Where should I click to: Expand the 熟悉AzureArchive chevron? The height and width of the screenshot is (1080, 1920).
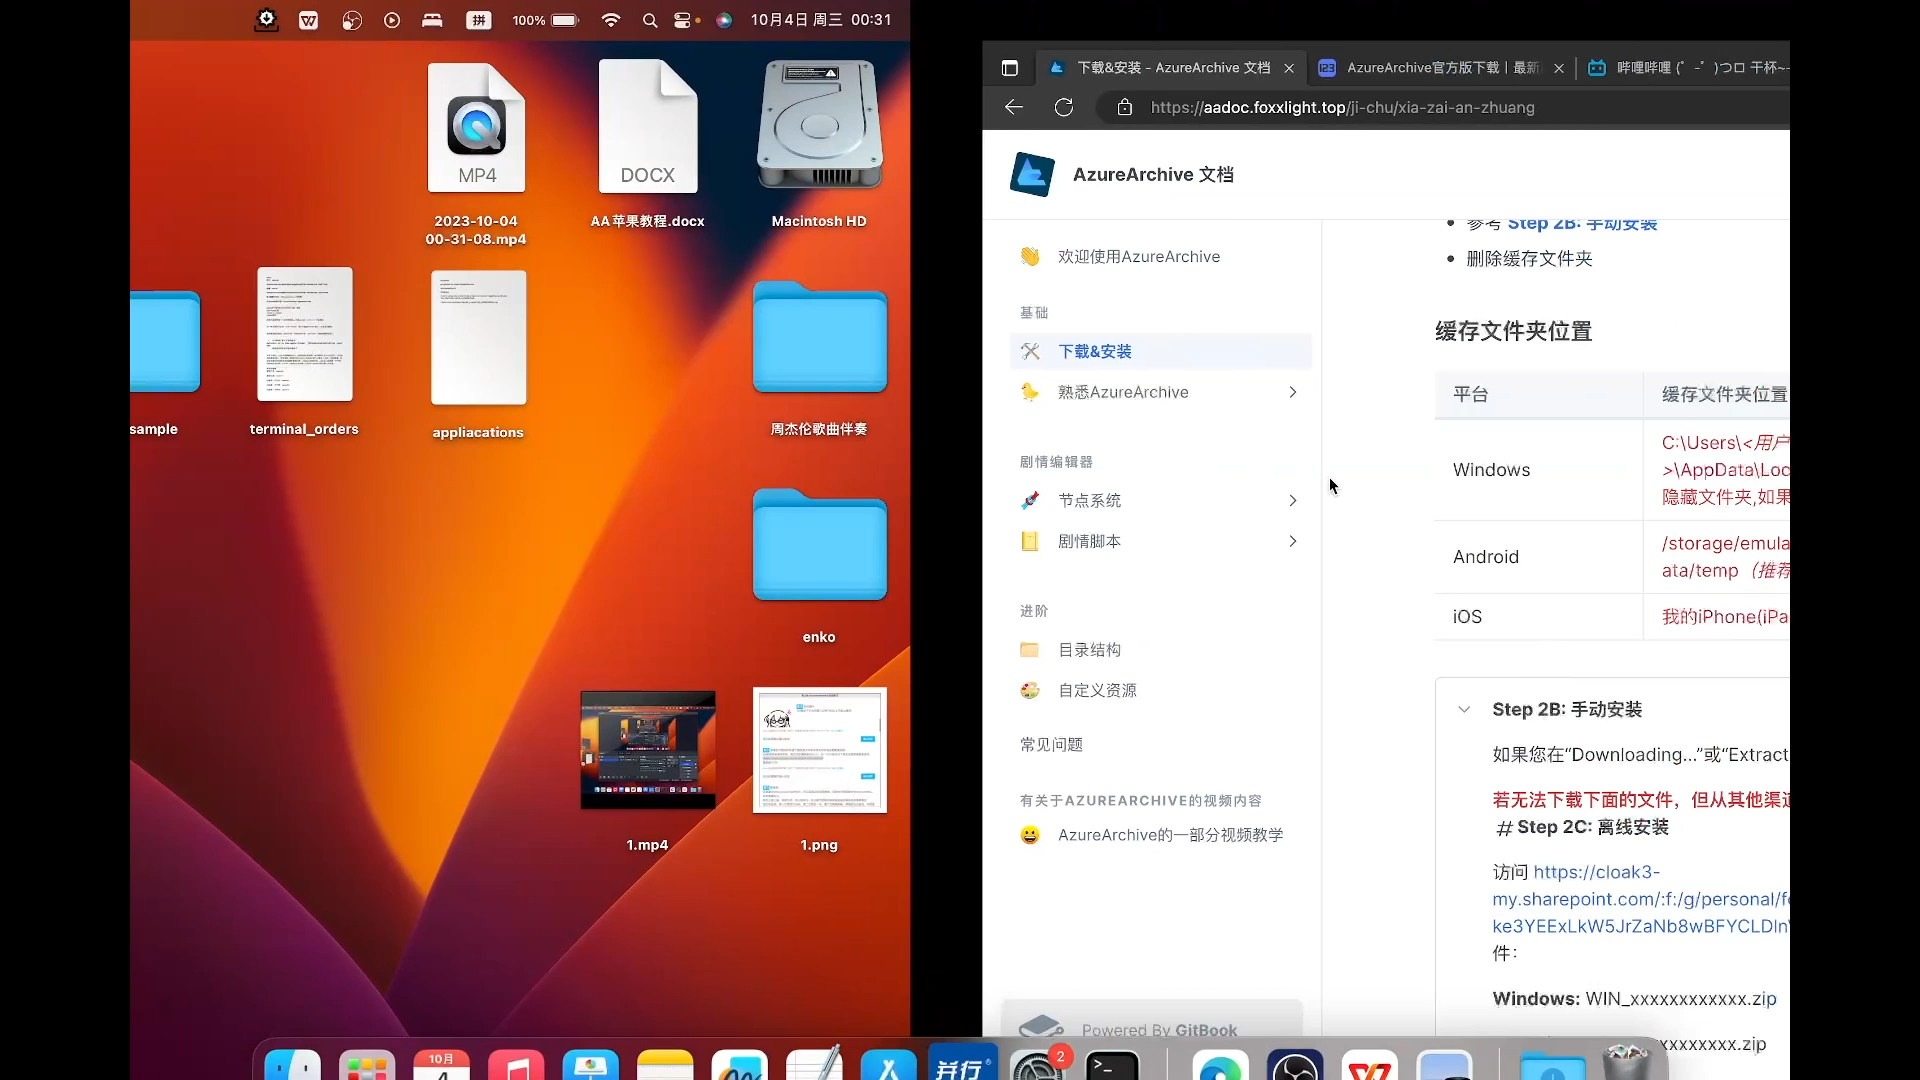click(x=1293, y=392)
